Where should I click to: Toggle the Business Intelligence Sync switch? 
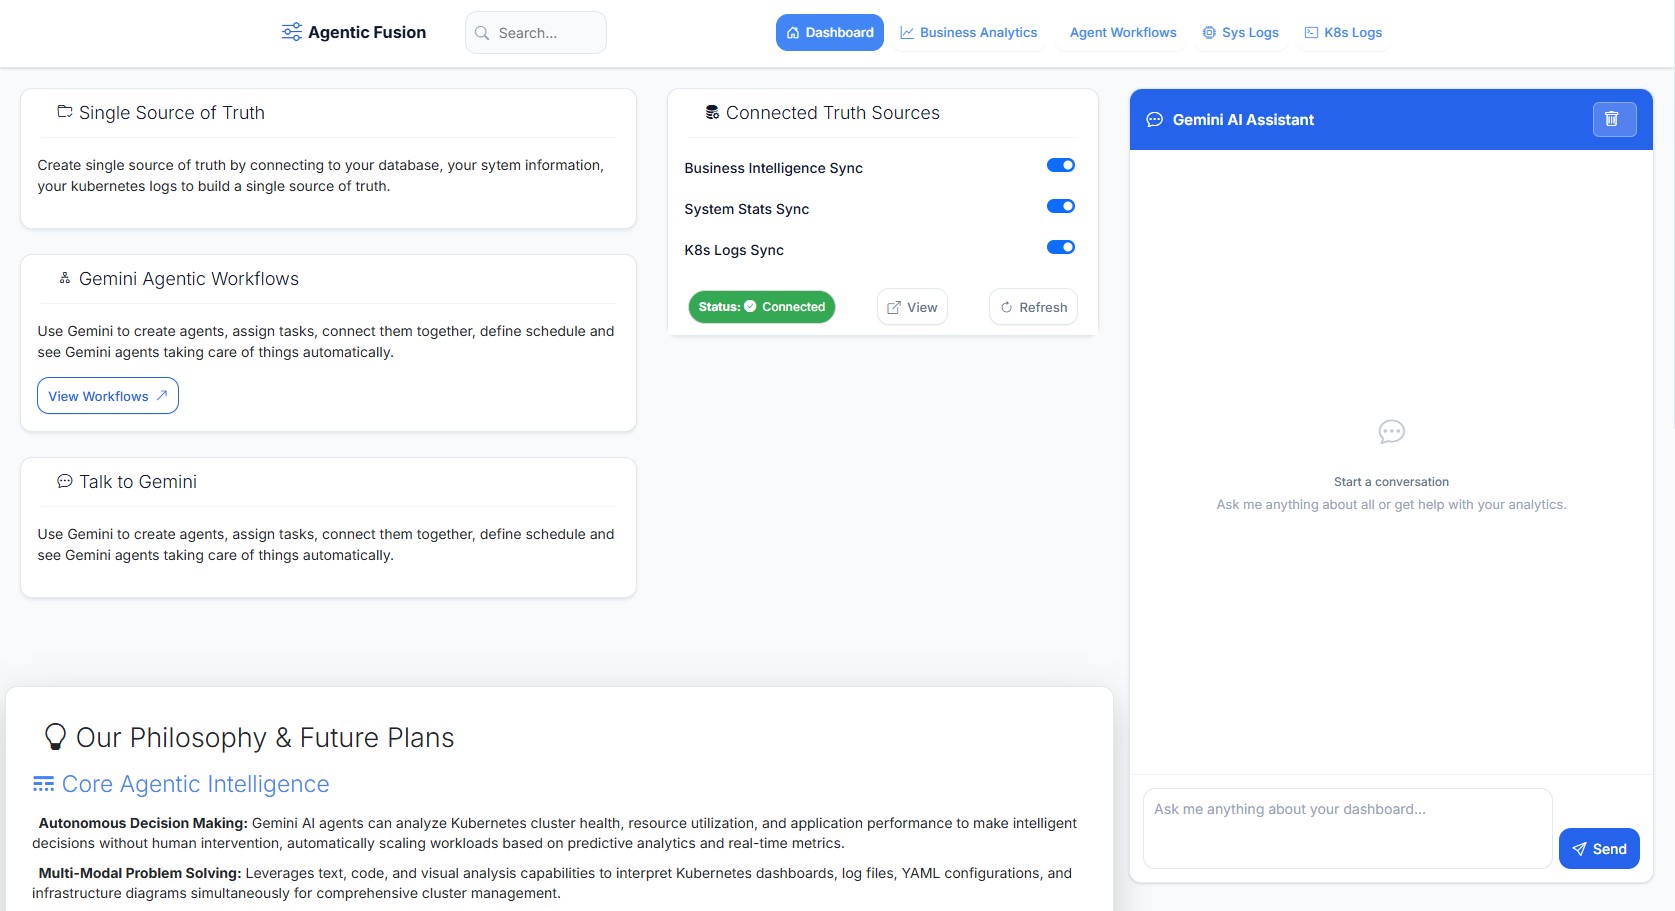pos(1061,165)
